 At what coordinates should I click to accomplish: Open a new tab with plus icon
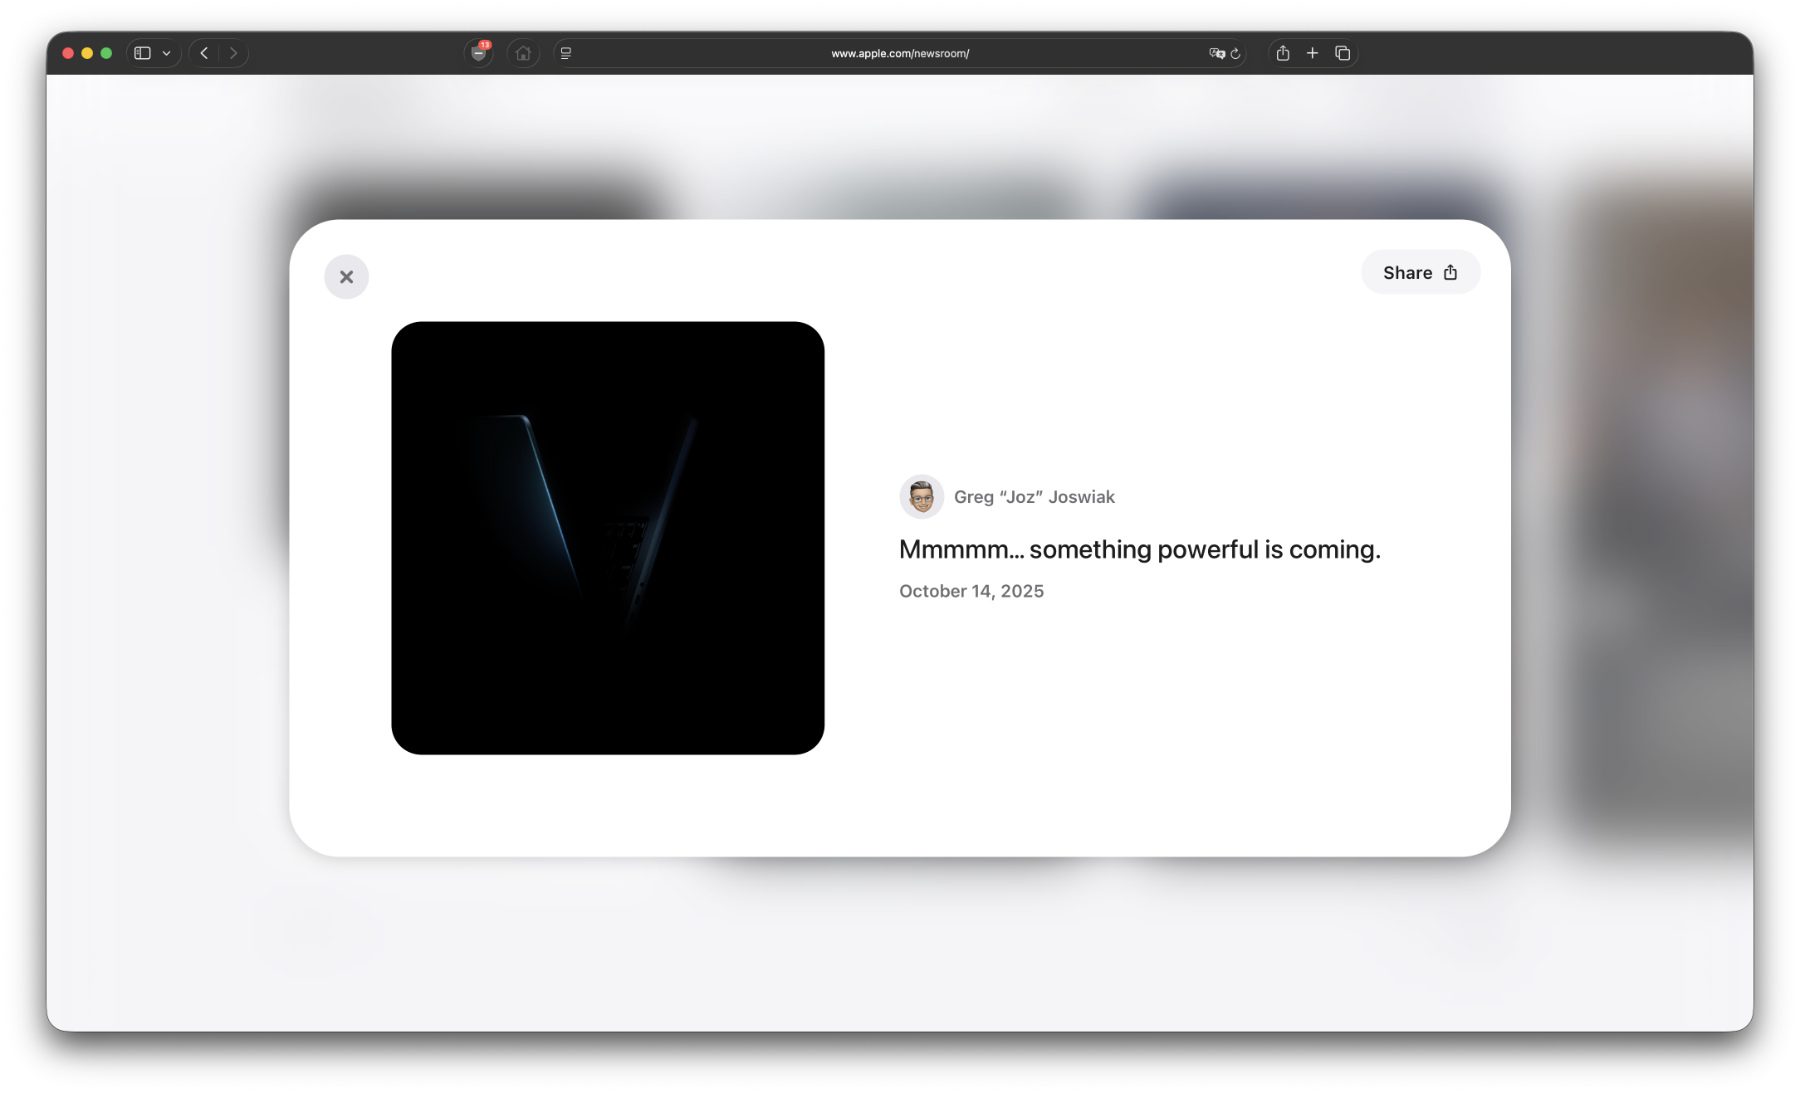pyautogui.click(x=1312, y=53)
